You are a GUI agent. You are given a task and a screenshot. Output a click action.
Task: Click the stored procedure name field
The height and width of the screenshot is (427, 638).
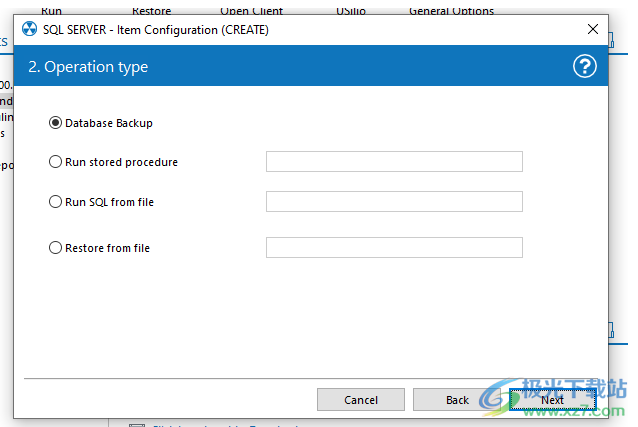coord(394,162)
